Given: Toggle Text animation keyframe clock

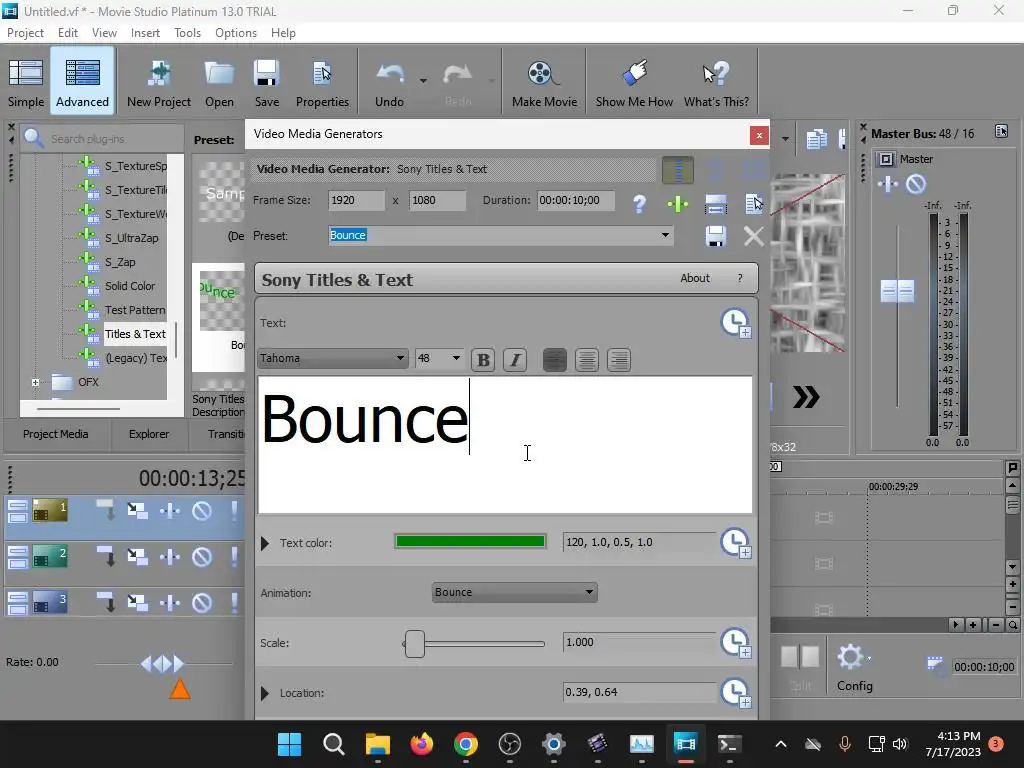Looking at the screenshot, I should 736,323.
